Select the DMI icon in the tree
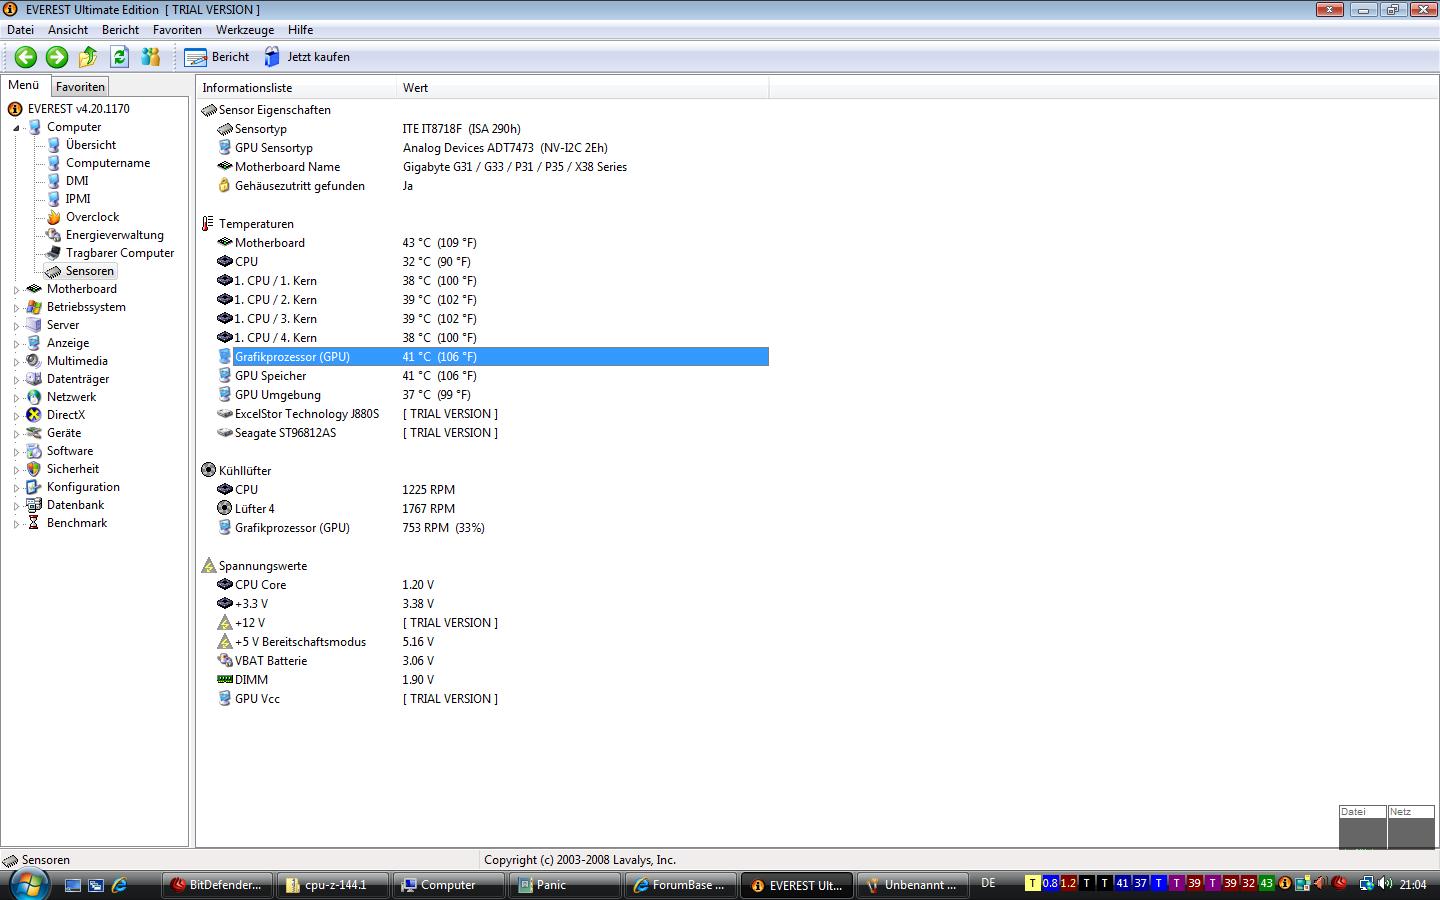The height and width of the screenshot is (900, 1440). [x=54, y=181]
